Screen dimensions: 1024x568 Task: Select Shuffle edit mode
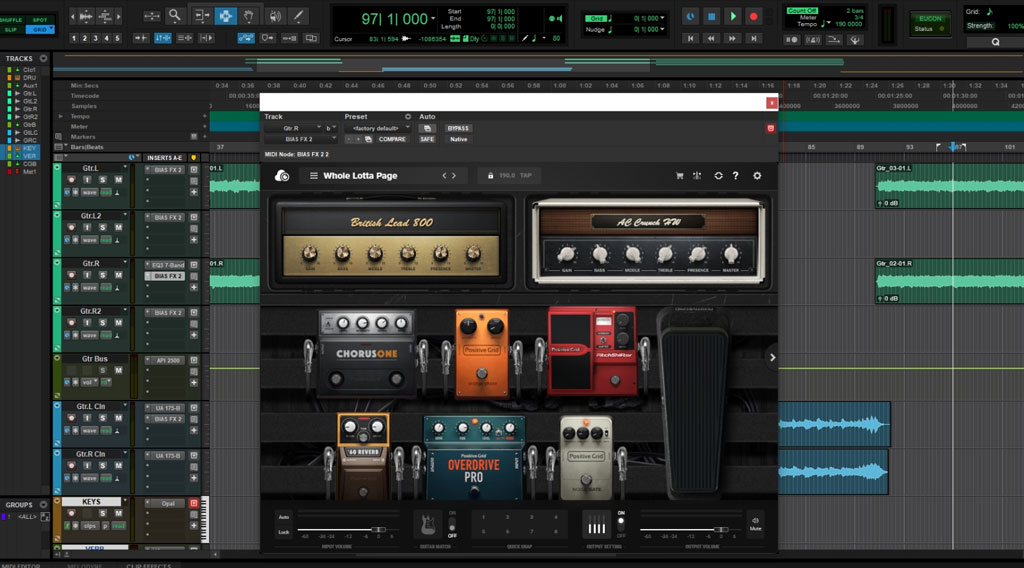pyautogui.click(x=12, y=20)
